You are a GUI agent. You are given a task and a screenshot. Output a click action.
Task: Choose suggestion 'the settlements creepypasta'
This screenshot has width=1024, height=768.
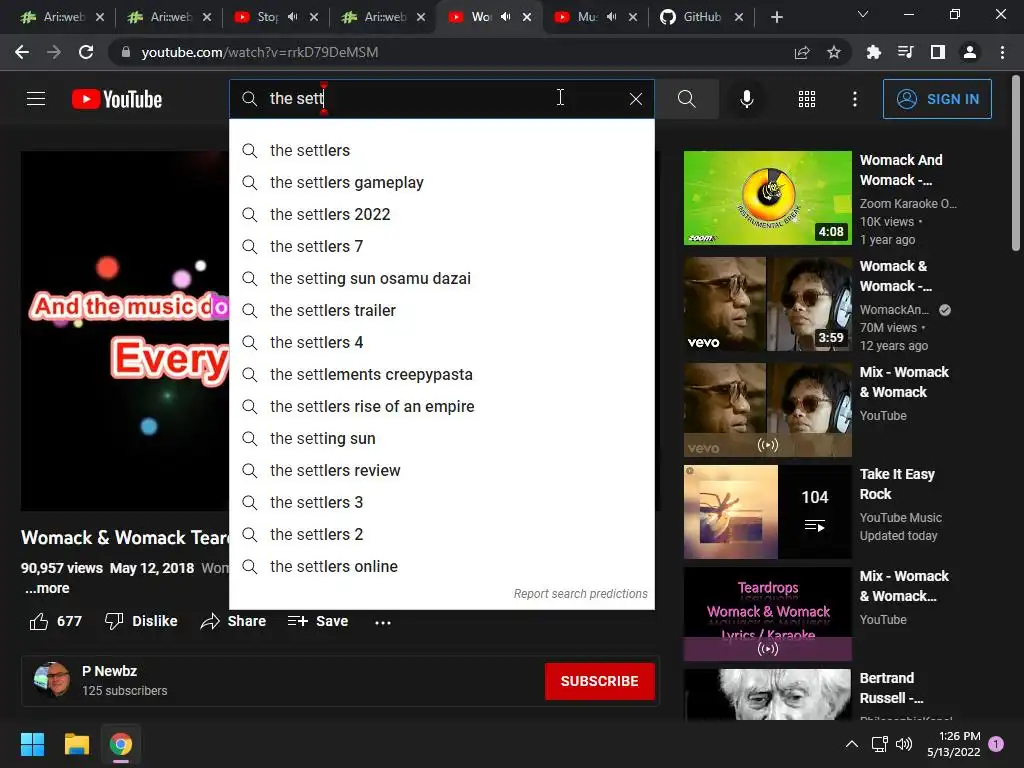pyautogui.click(x=441, y=374)
